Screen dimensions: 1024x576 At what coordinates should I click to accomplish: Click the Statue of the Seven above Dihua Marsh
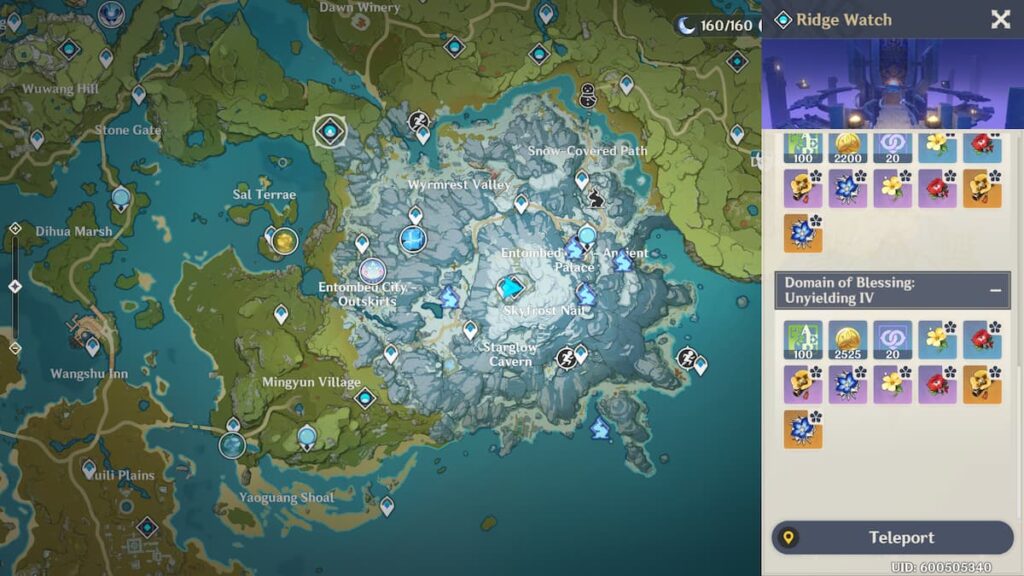click(121, 198)
